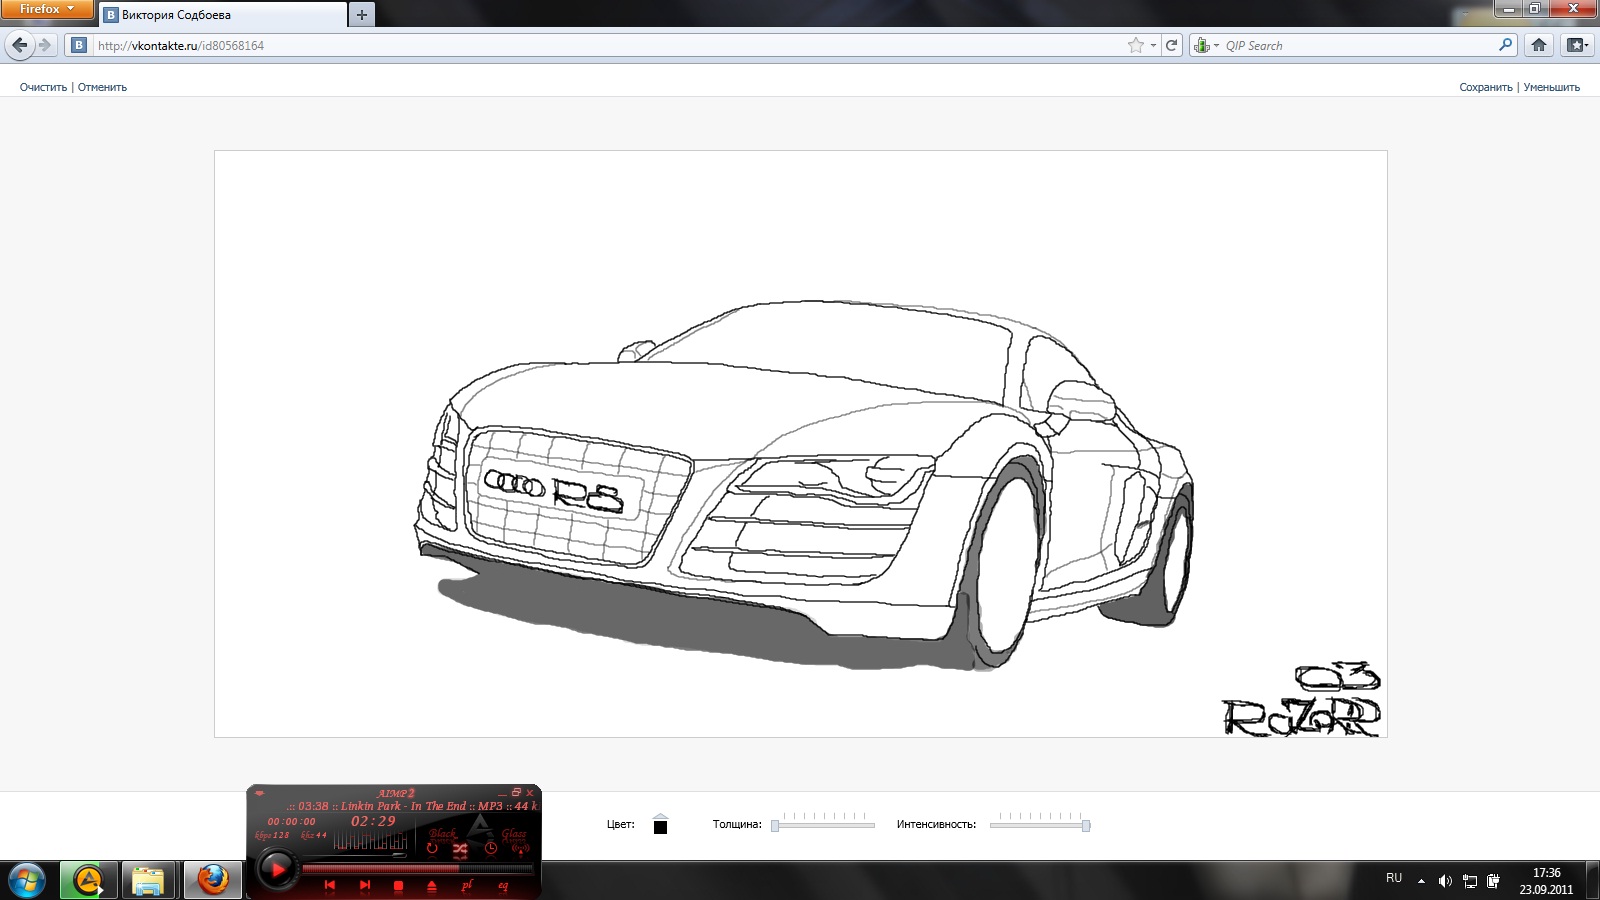Click the AIMP eject/open file icon

tap(432, 886)
